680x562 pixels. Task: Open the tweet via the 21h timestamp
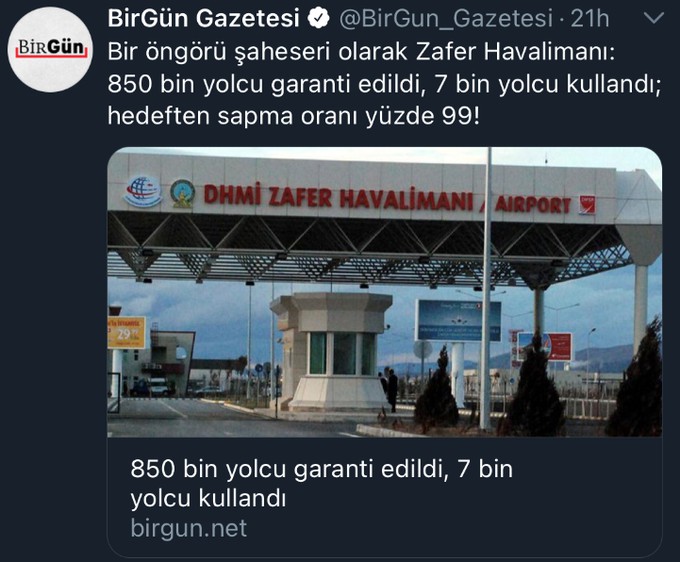click(589, 19)
